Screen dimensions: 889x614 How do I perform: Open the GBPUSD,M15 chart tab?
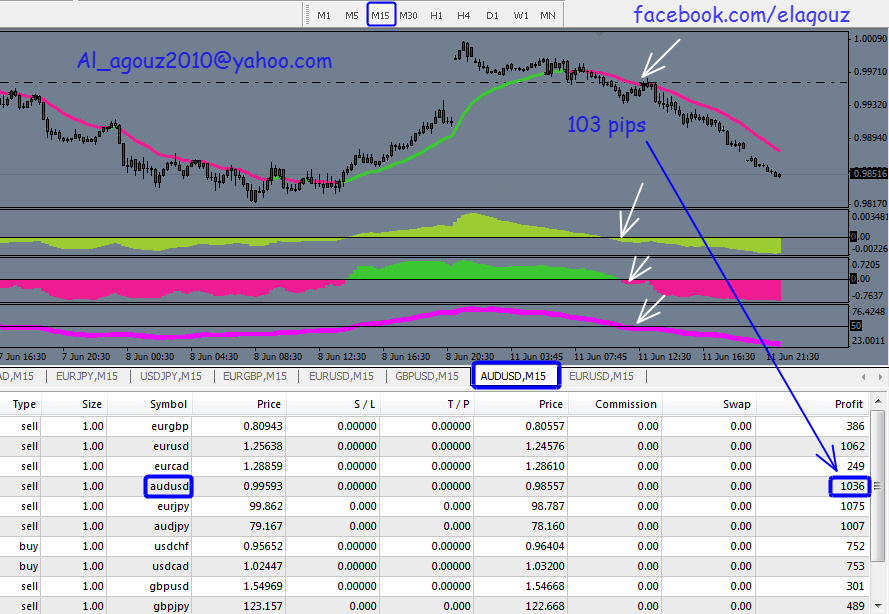tap(427, 376)
